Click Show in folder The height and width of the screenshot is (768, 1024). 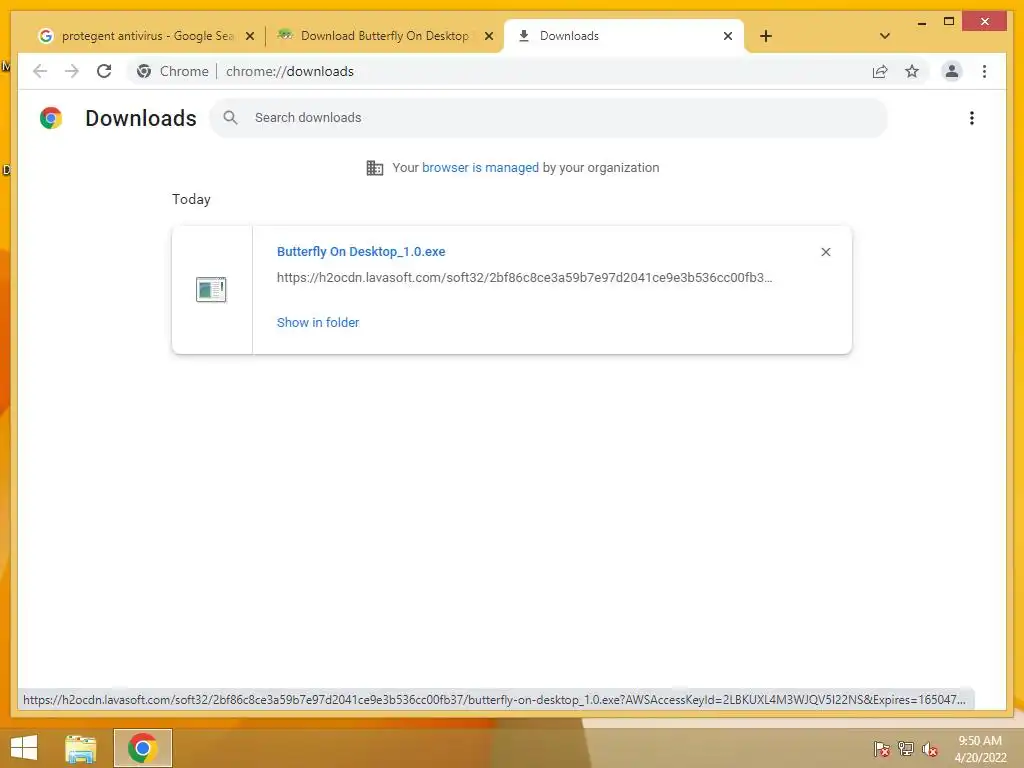pyautogui.click(x=318, y=323)
